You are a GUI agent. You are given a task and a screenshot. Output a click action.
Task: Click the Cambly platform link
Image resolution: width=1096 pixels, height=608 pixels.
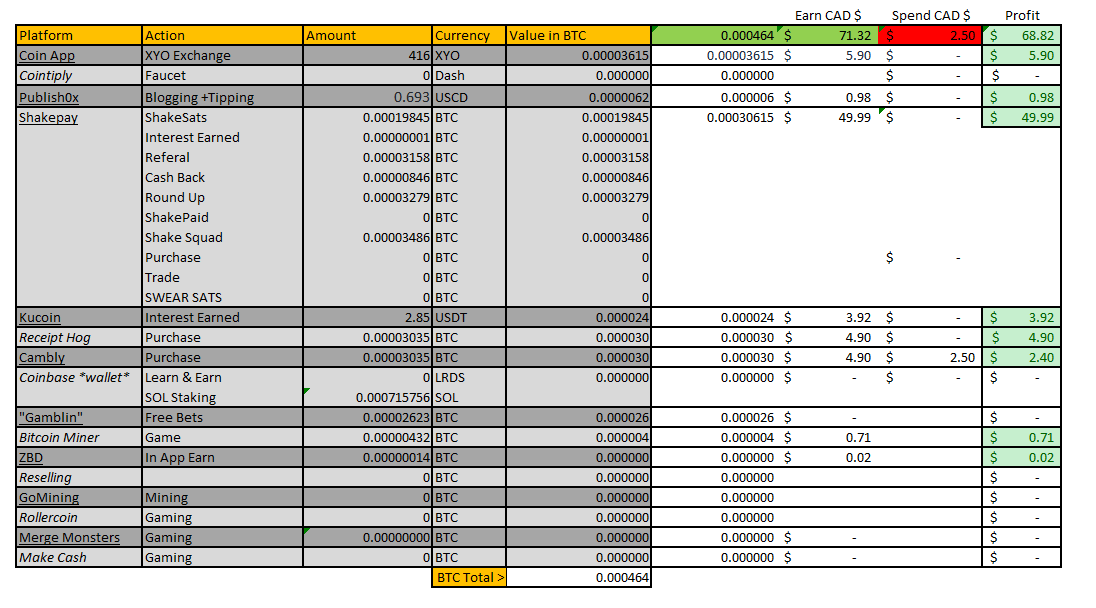coord(42,357)
